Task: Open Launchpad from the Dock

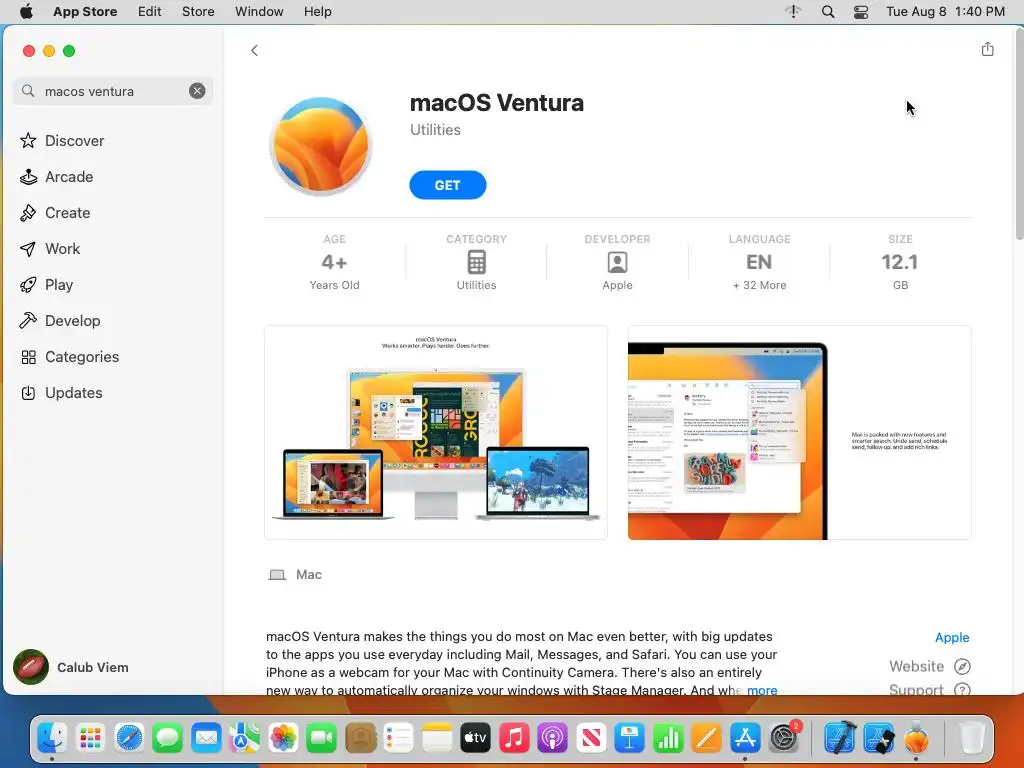Action: point(90,738)
